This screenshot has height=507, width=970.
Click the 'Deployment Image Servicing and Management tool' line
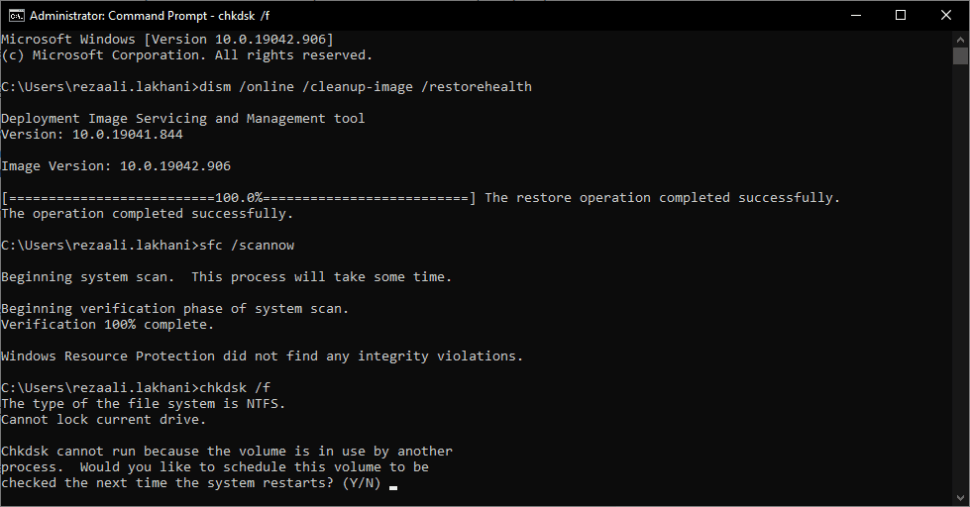[183, 118]
